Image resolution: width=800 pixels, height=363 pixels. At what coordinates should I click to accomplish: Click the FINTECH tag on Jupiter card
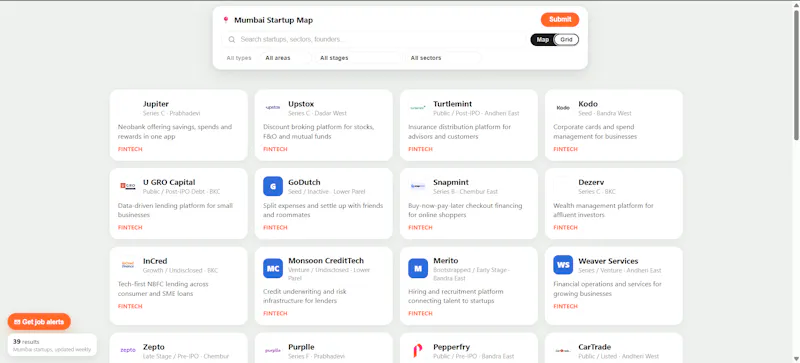(x=130, y=149)
